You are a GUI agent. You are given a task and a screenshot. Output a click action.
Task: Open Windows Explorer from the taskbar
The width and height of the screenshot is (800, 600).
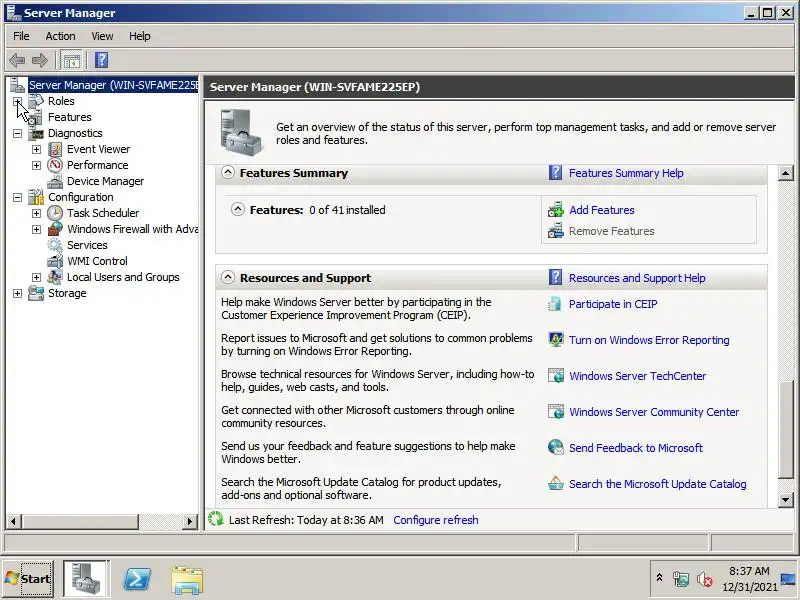pos(187,580)
